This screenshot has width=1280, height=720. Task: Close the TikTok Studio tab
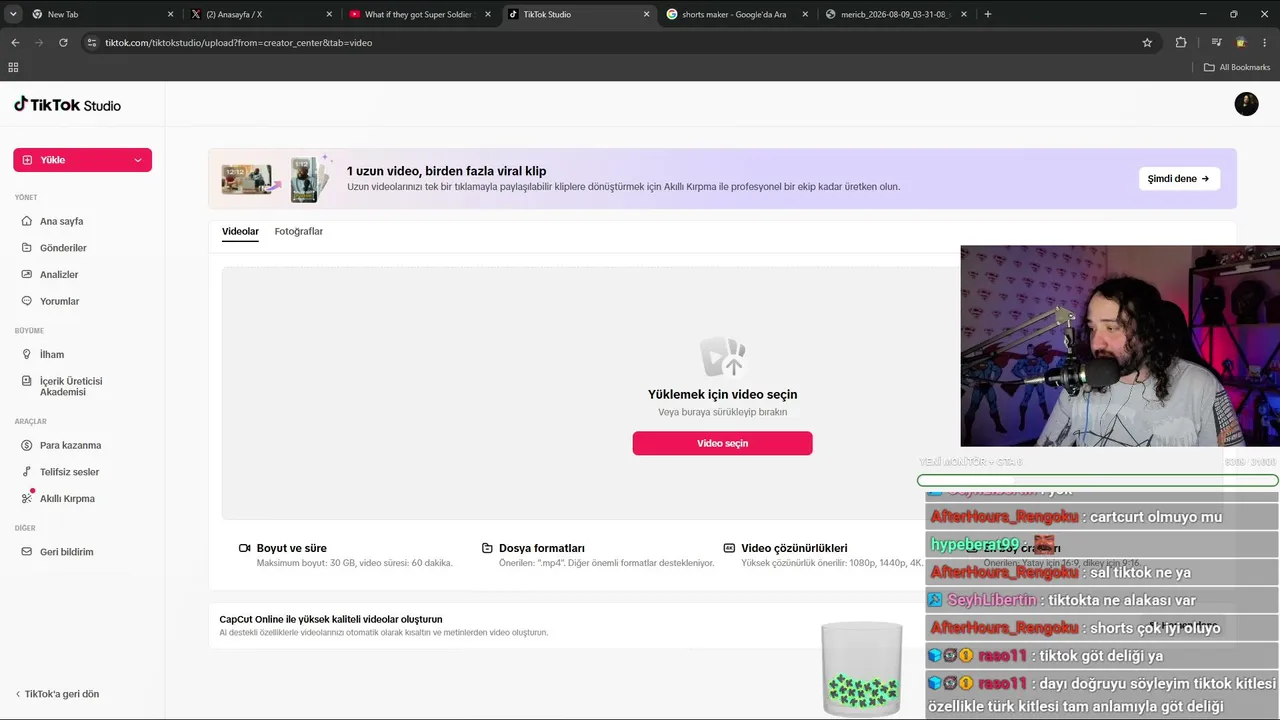(646, 14)
